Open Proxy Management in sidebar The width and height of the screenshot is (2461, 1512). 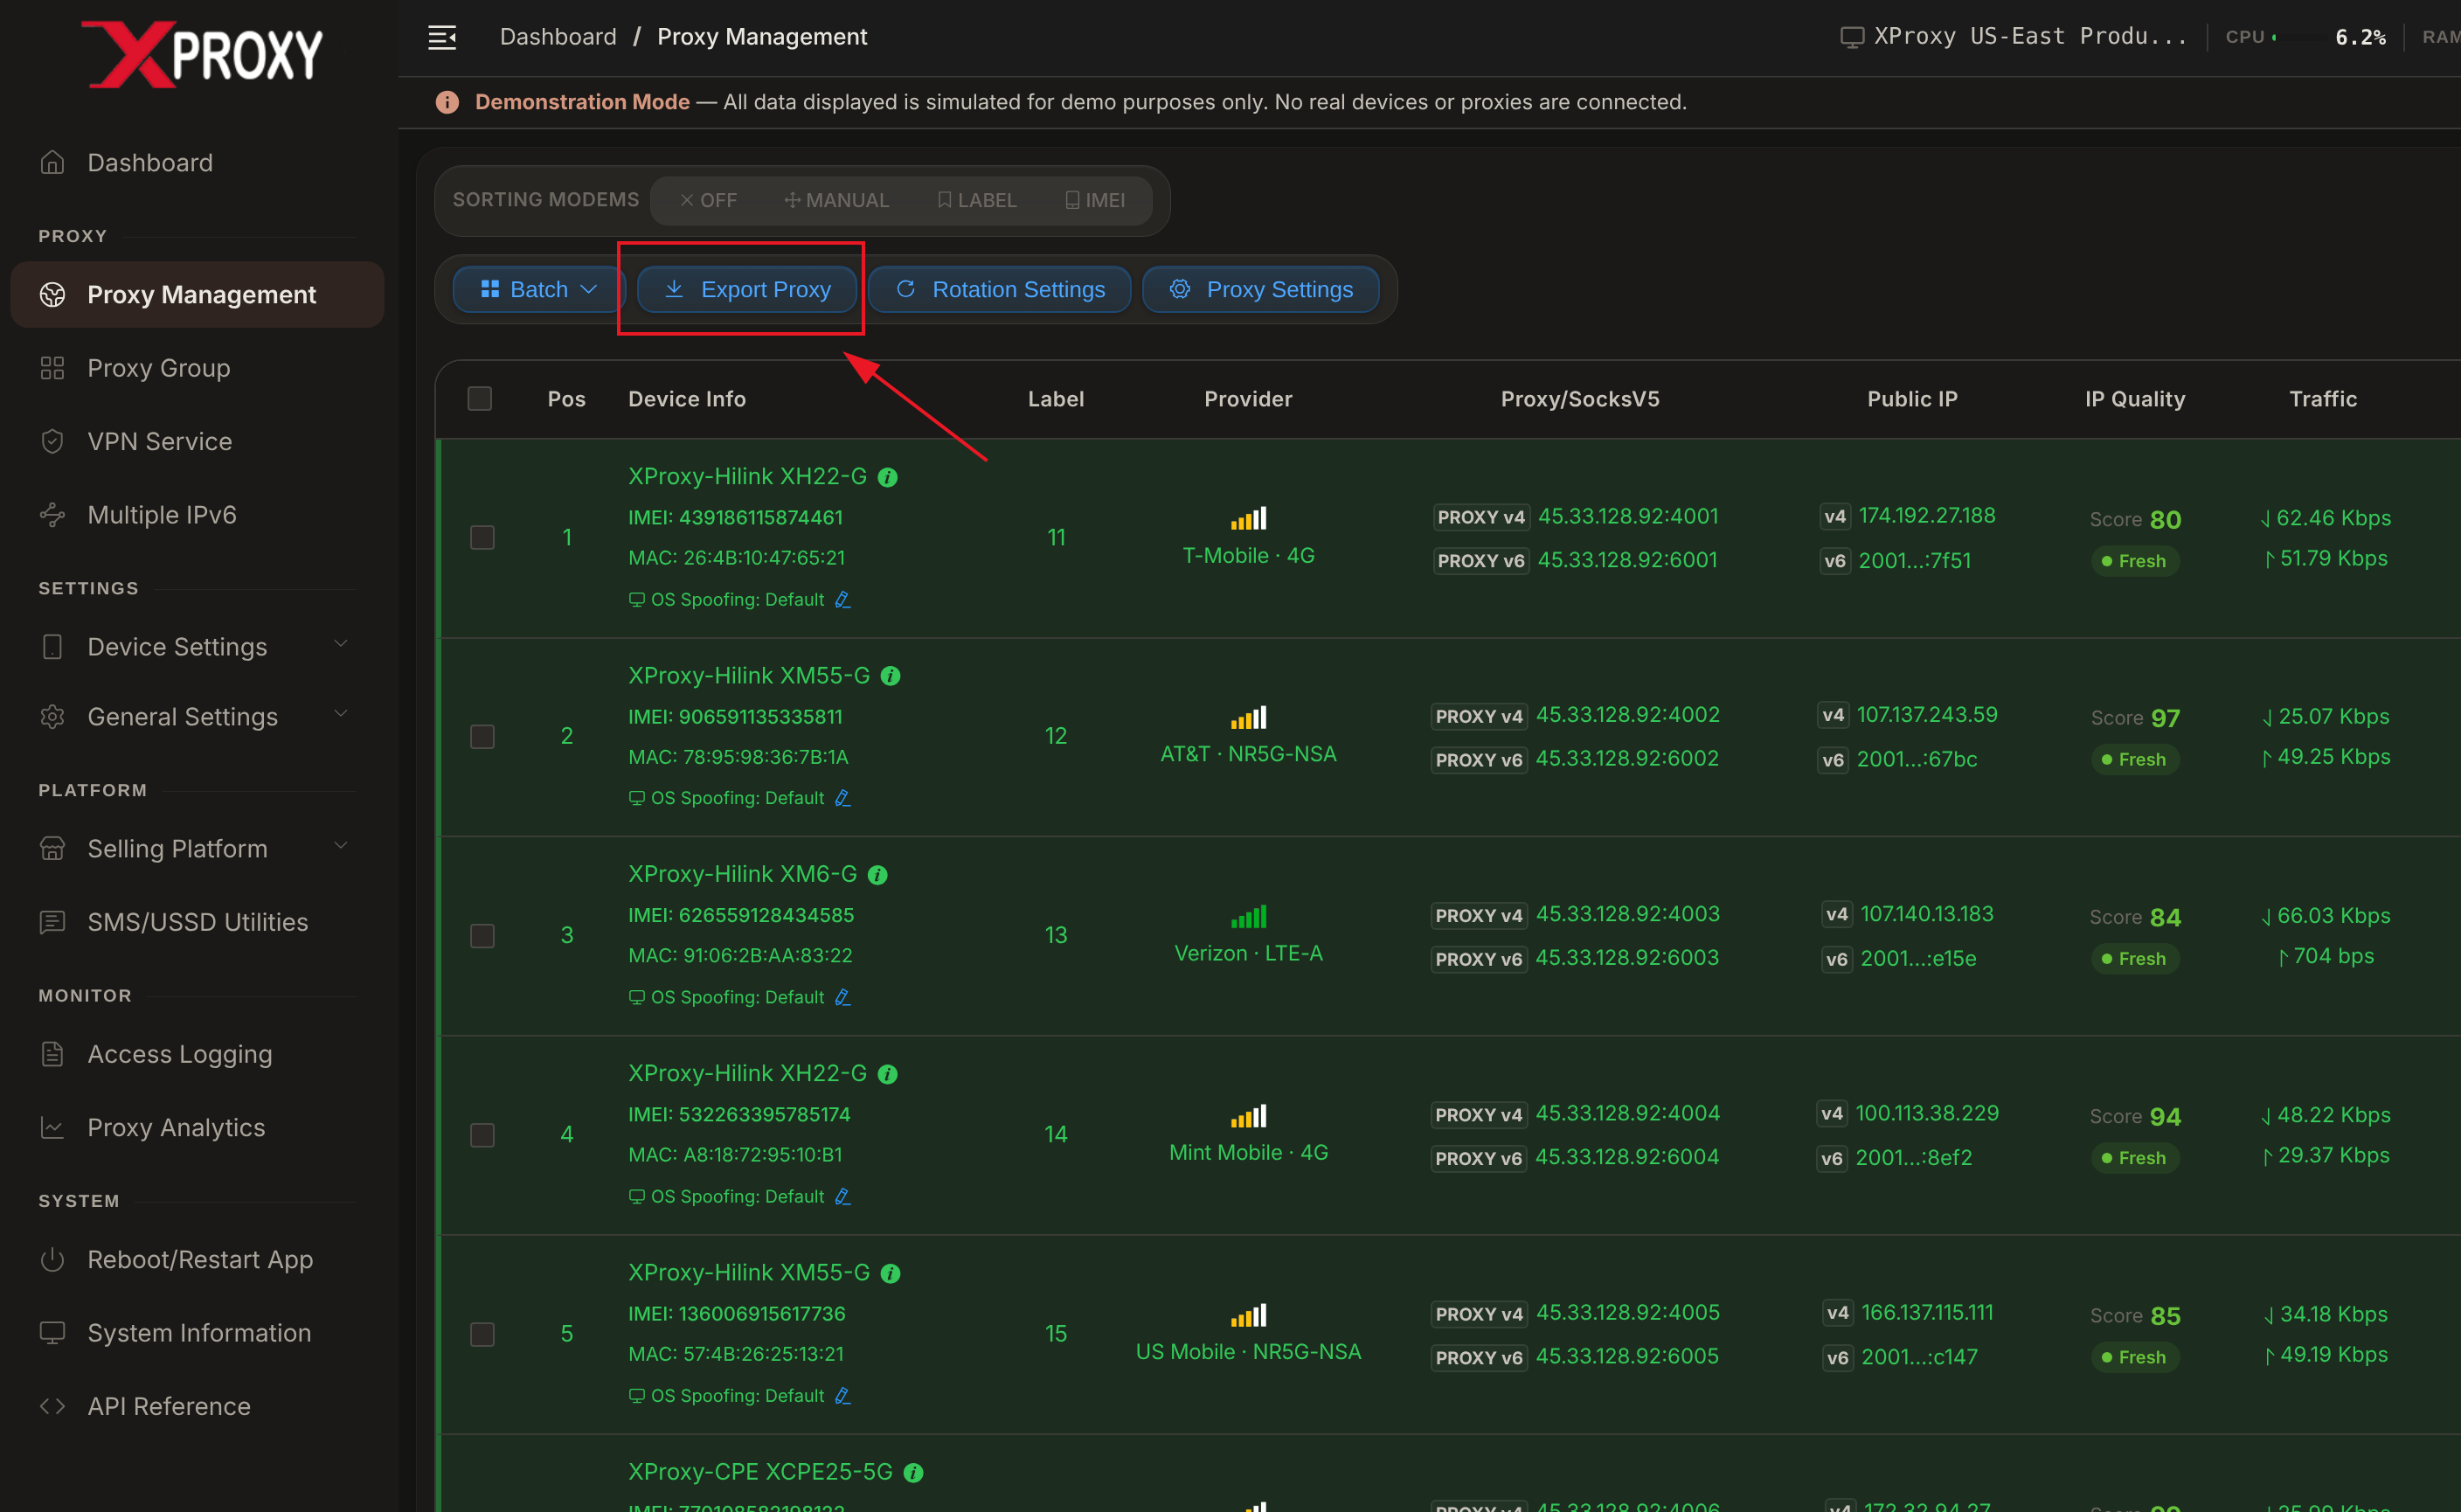tap(197, 294)
